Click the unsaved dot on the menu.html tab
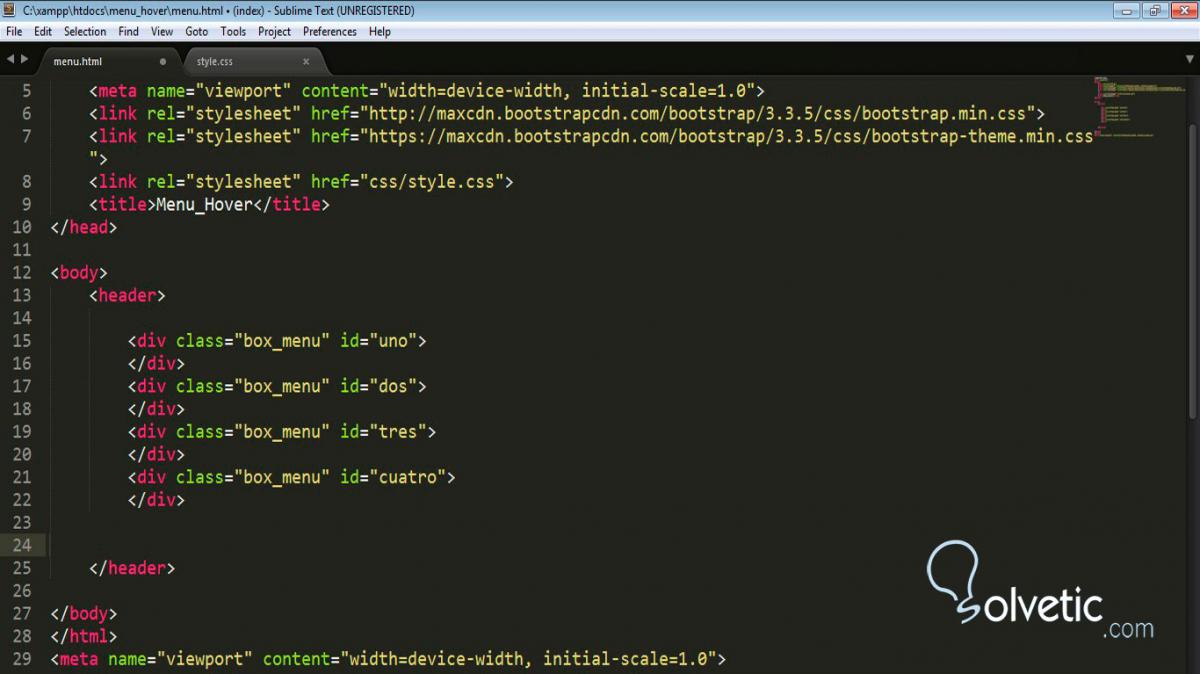 [x=163, y=61]
